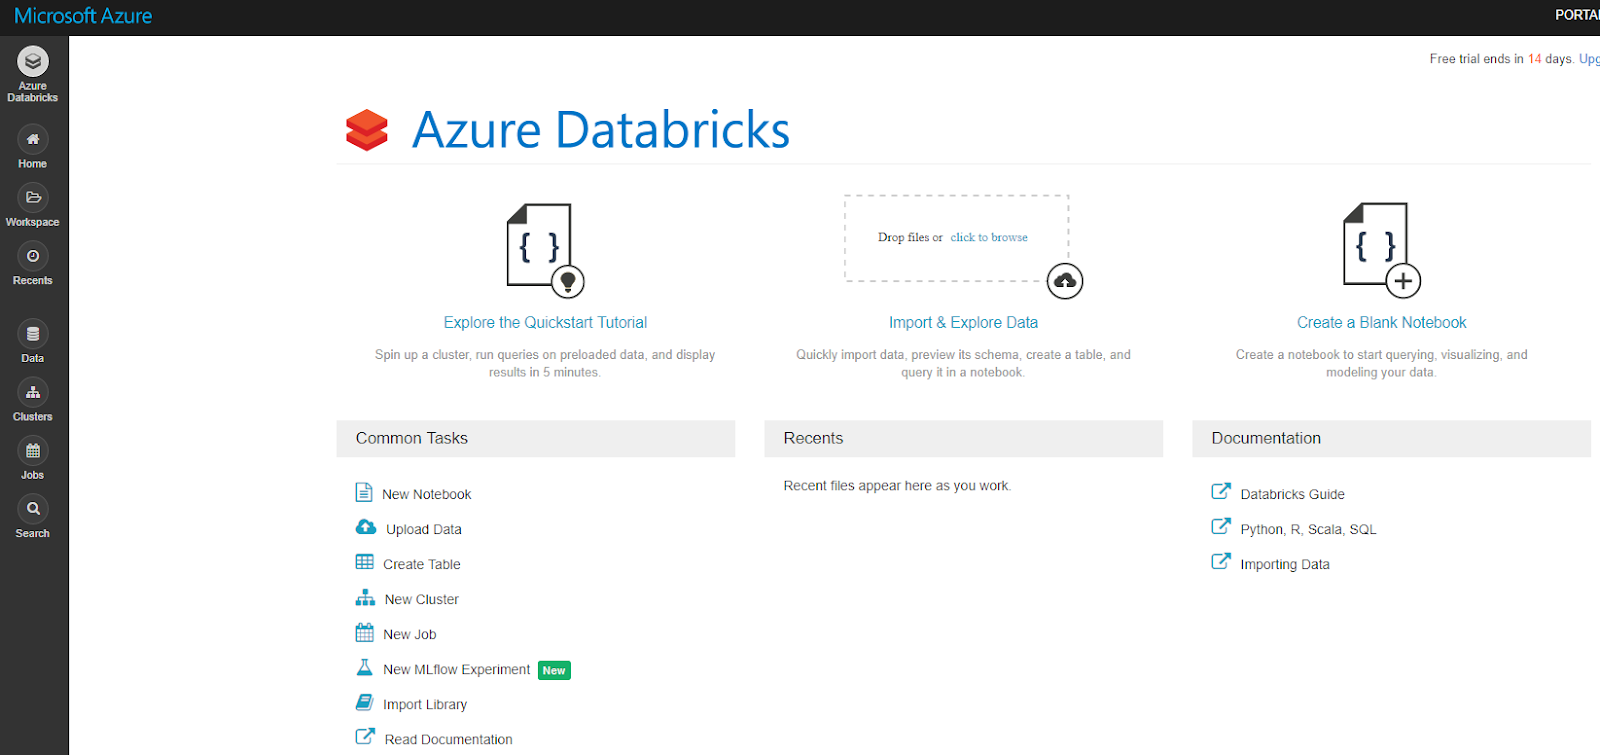
Task: Click the New Notebook document icon
Action: pyautogui.click(x=364, y=492)
